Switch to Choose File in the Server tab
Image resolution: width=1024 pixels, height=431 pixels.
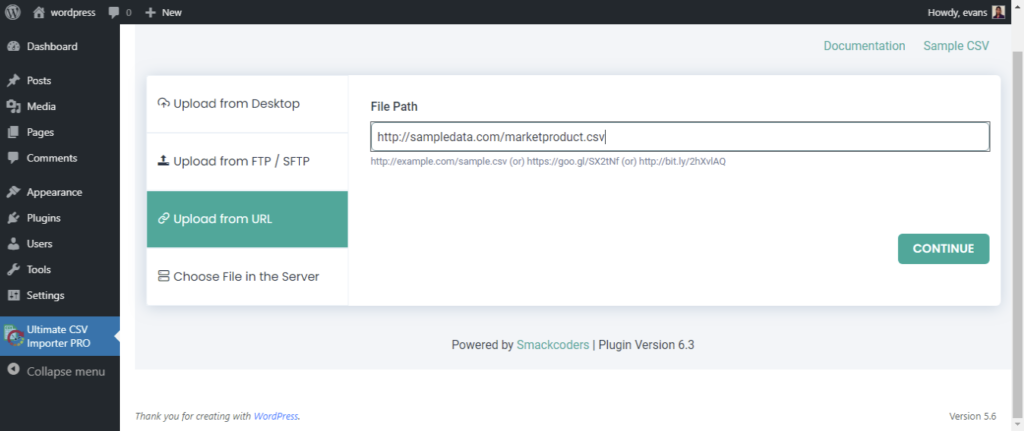(247, 276)
